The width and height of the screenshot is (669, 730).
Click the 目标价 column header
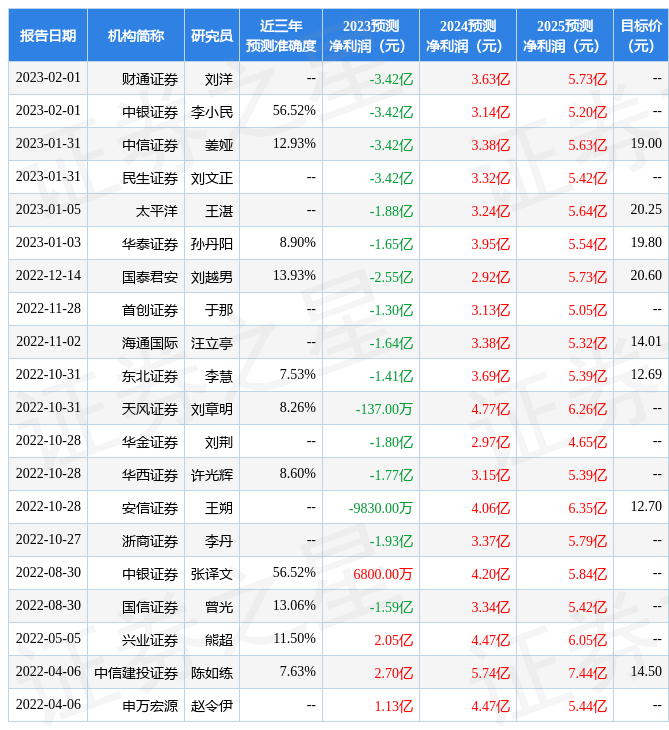point(640,36)
